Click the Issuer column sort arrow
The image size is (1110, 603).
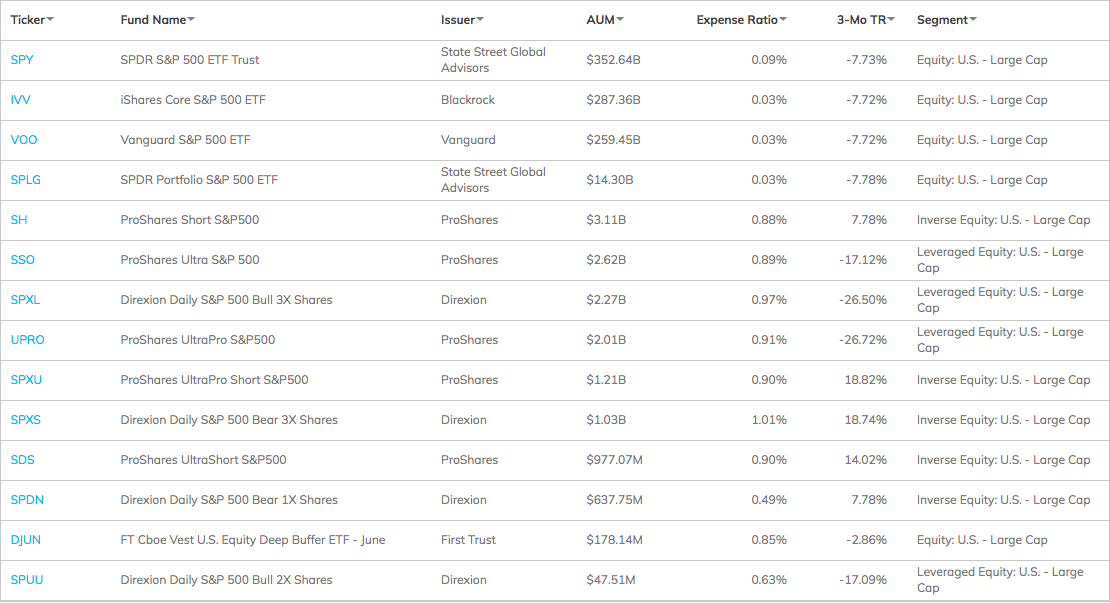[480, 21]
